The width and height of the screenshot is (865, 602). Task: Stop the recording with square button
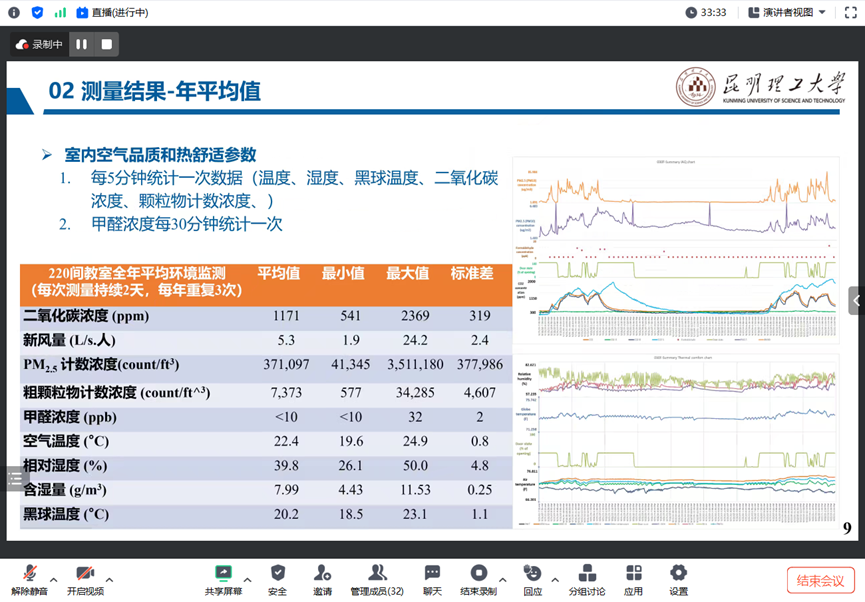pos(106,44)
